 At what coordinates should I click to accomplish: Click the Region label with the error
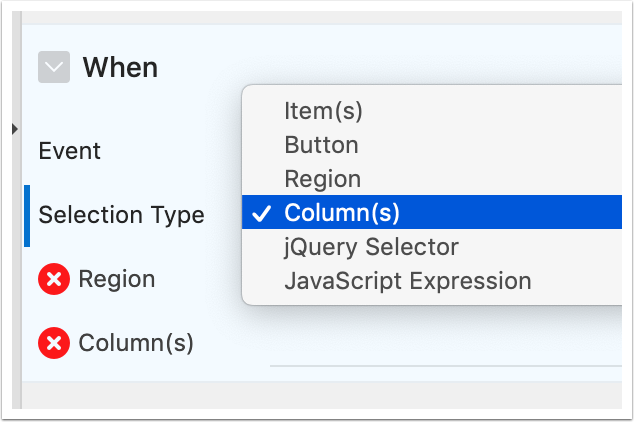pyautogui.click(x=116, y=279)
